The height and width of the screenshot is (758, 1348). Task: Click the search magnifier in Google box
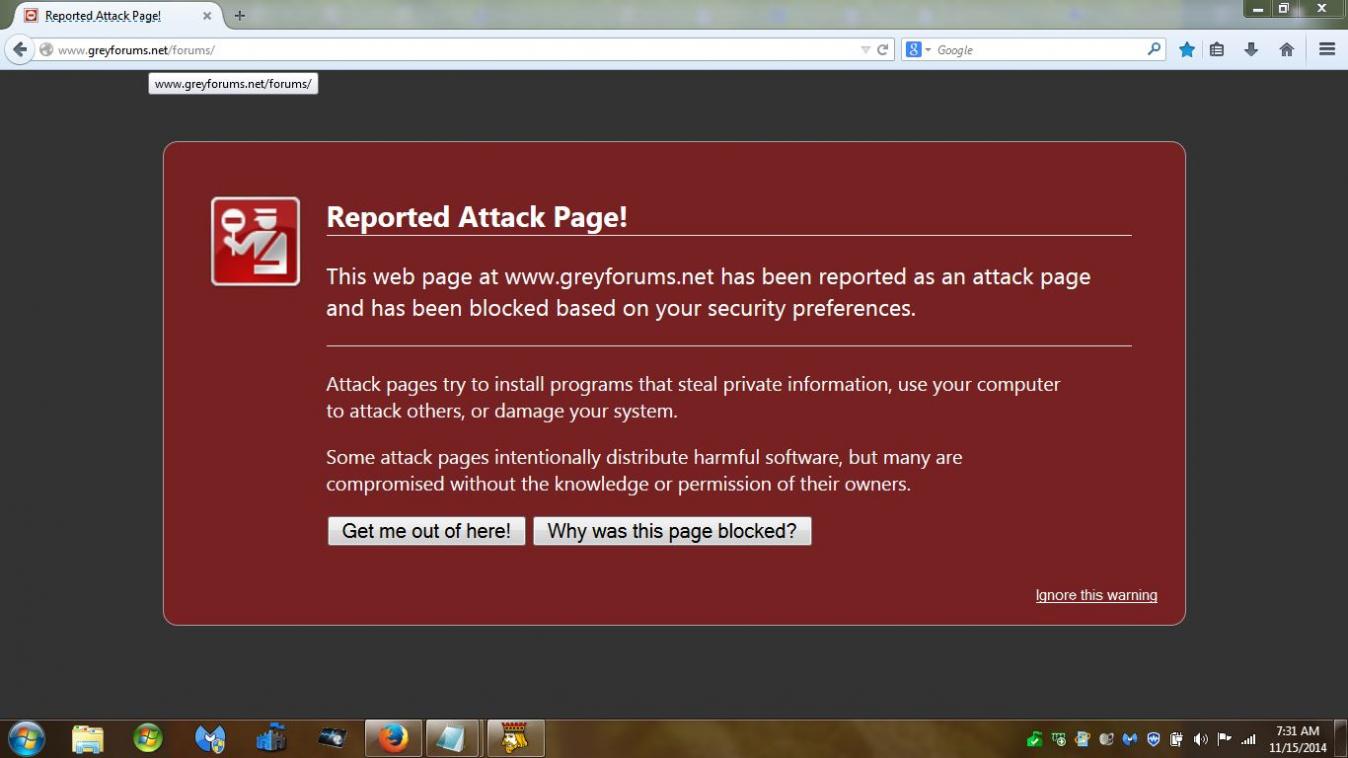point(1154,49)
